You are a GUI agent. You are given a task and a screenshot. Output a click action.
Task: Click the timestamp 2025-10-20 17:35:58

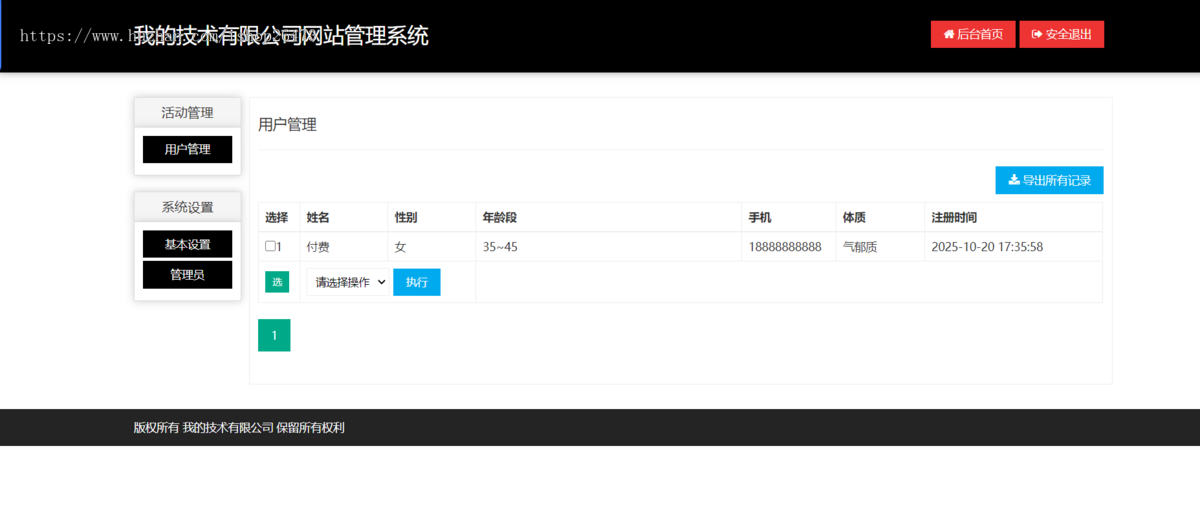(x=987, y=246)
